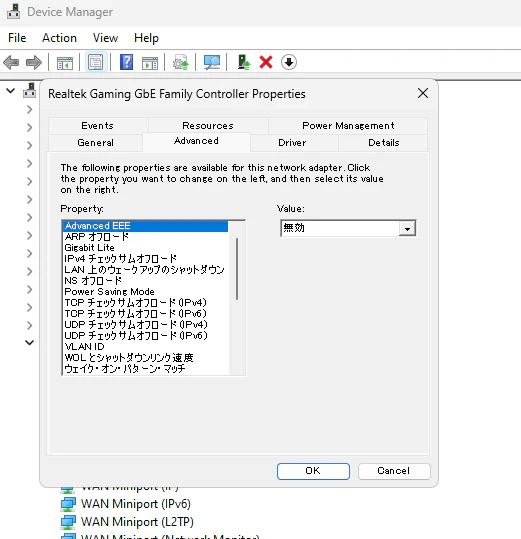Close the Realtek Properties dialog
Image resolution: width=521 pixels, height=539 pixels.
coord(423,93)
